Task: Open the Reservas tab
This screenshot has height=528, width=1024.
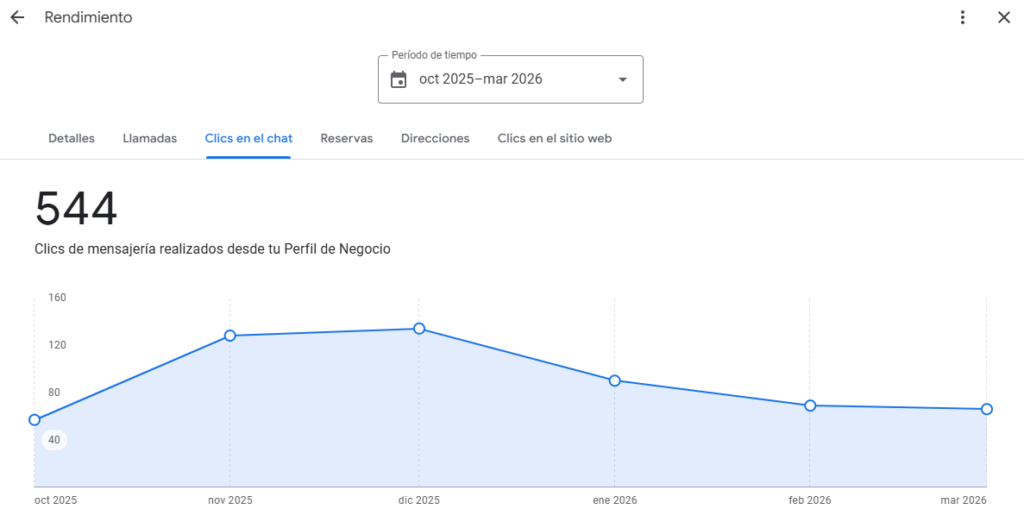Action: (x=347, y=139)
